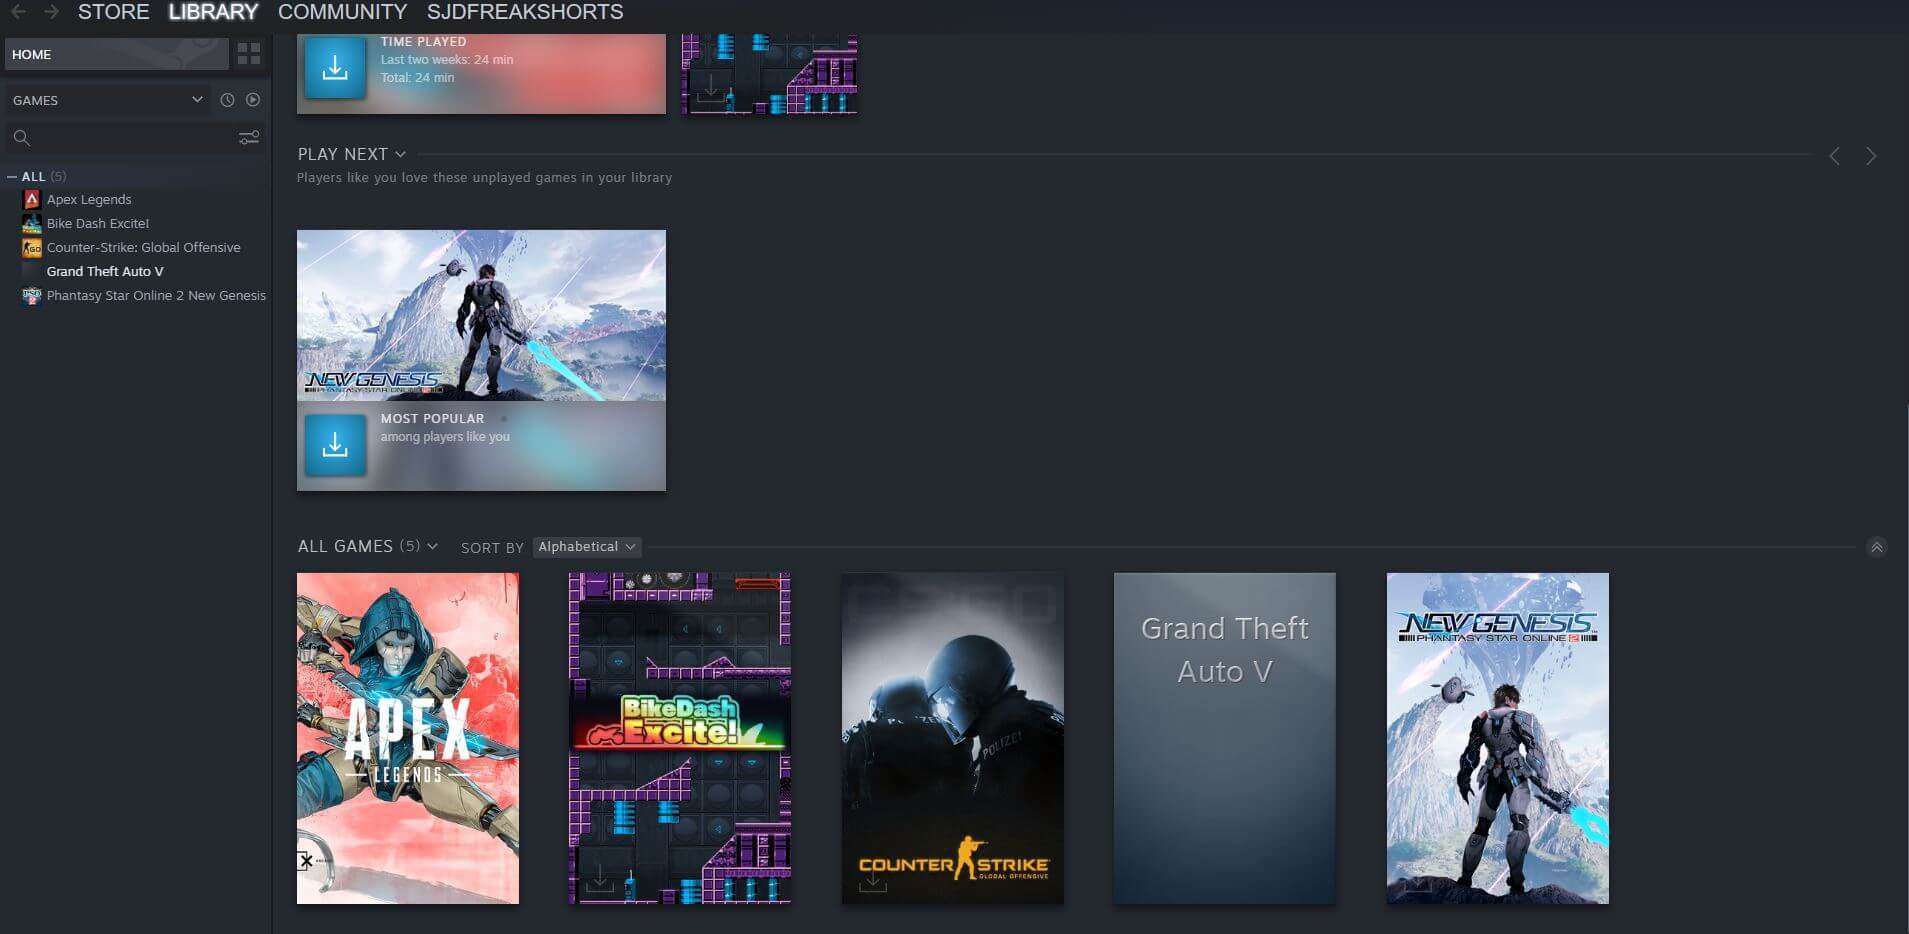1909x934 pixels.
Task: Open the Counter-Strike Global Offensive cover
Action: tap(953, 738)
